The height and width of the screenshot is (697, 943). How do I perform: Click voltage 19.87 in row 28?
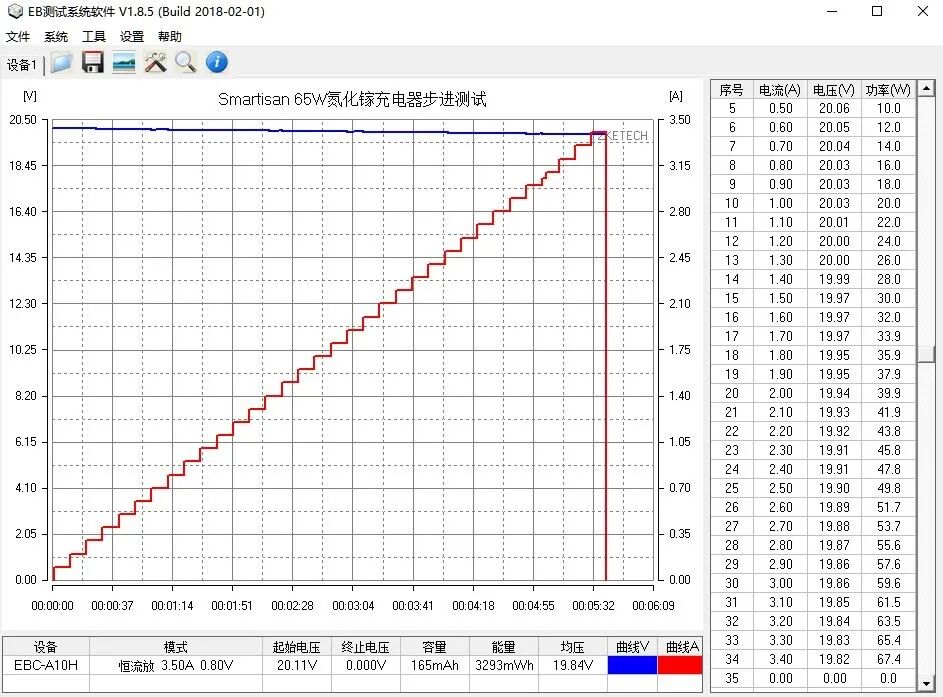(x=834, y=545)
